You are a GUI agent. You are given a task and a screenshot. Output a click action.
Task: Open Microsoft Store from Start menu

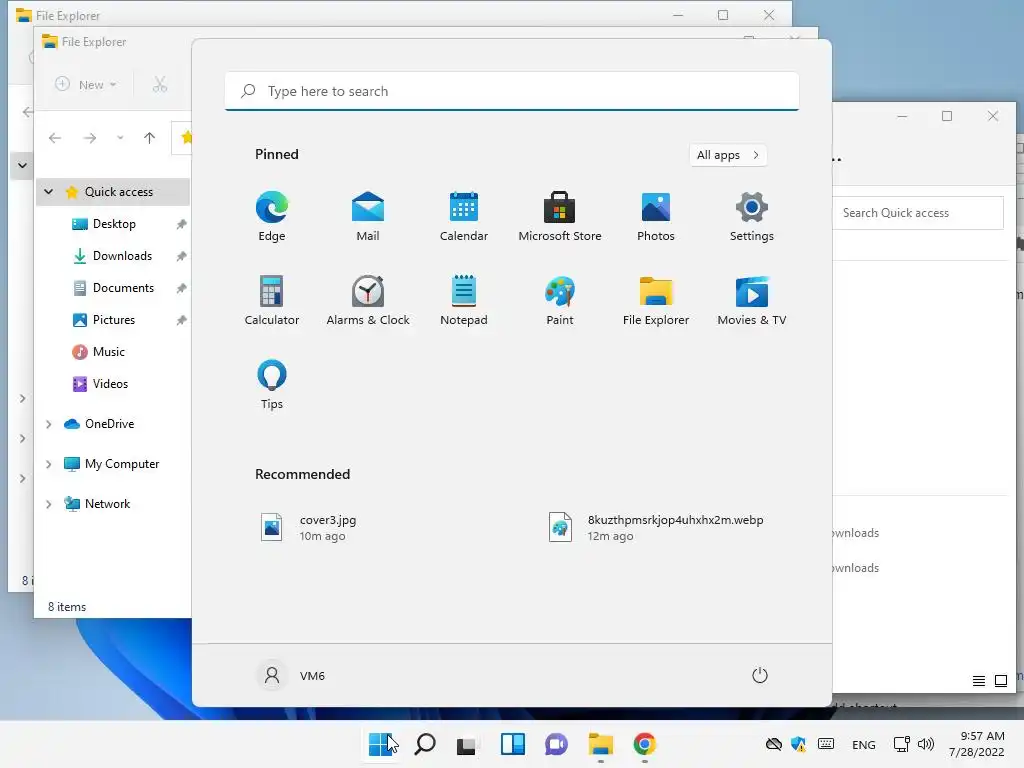(x=560, y=217)
